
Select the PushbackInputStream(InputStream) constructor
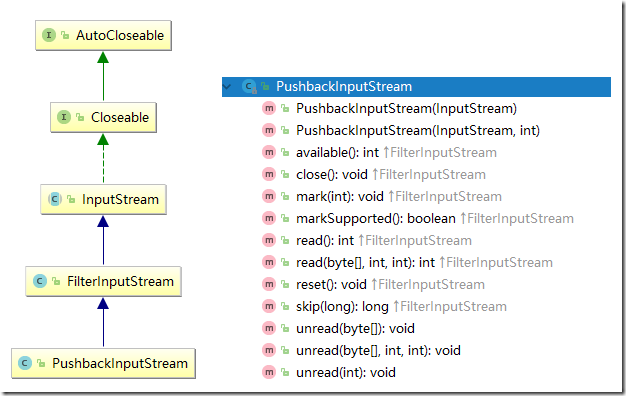click(x=406, y=109)
